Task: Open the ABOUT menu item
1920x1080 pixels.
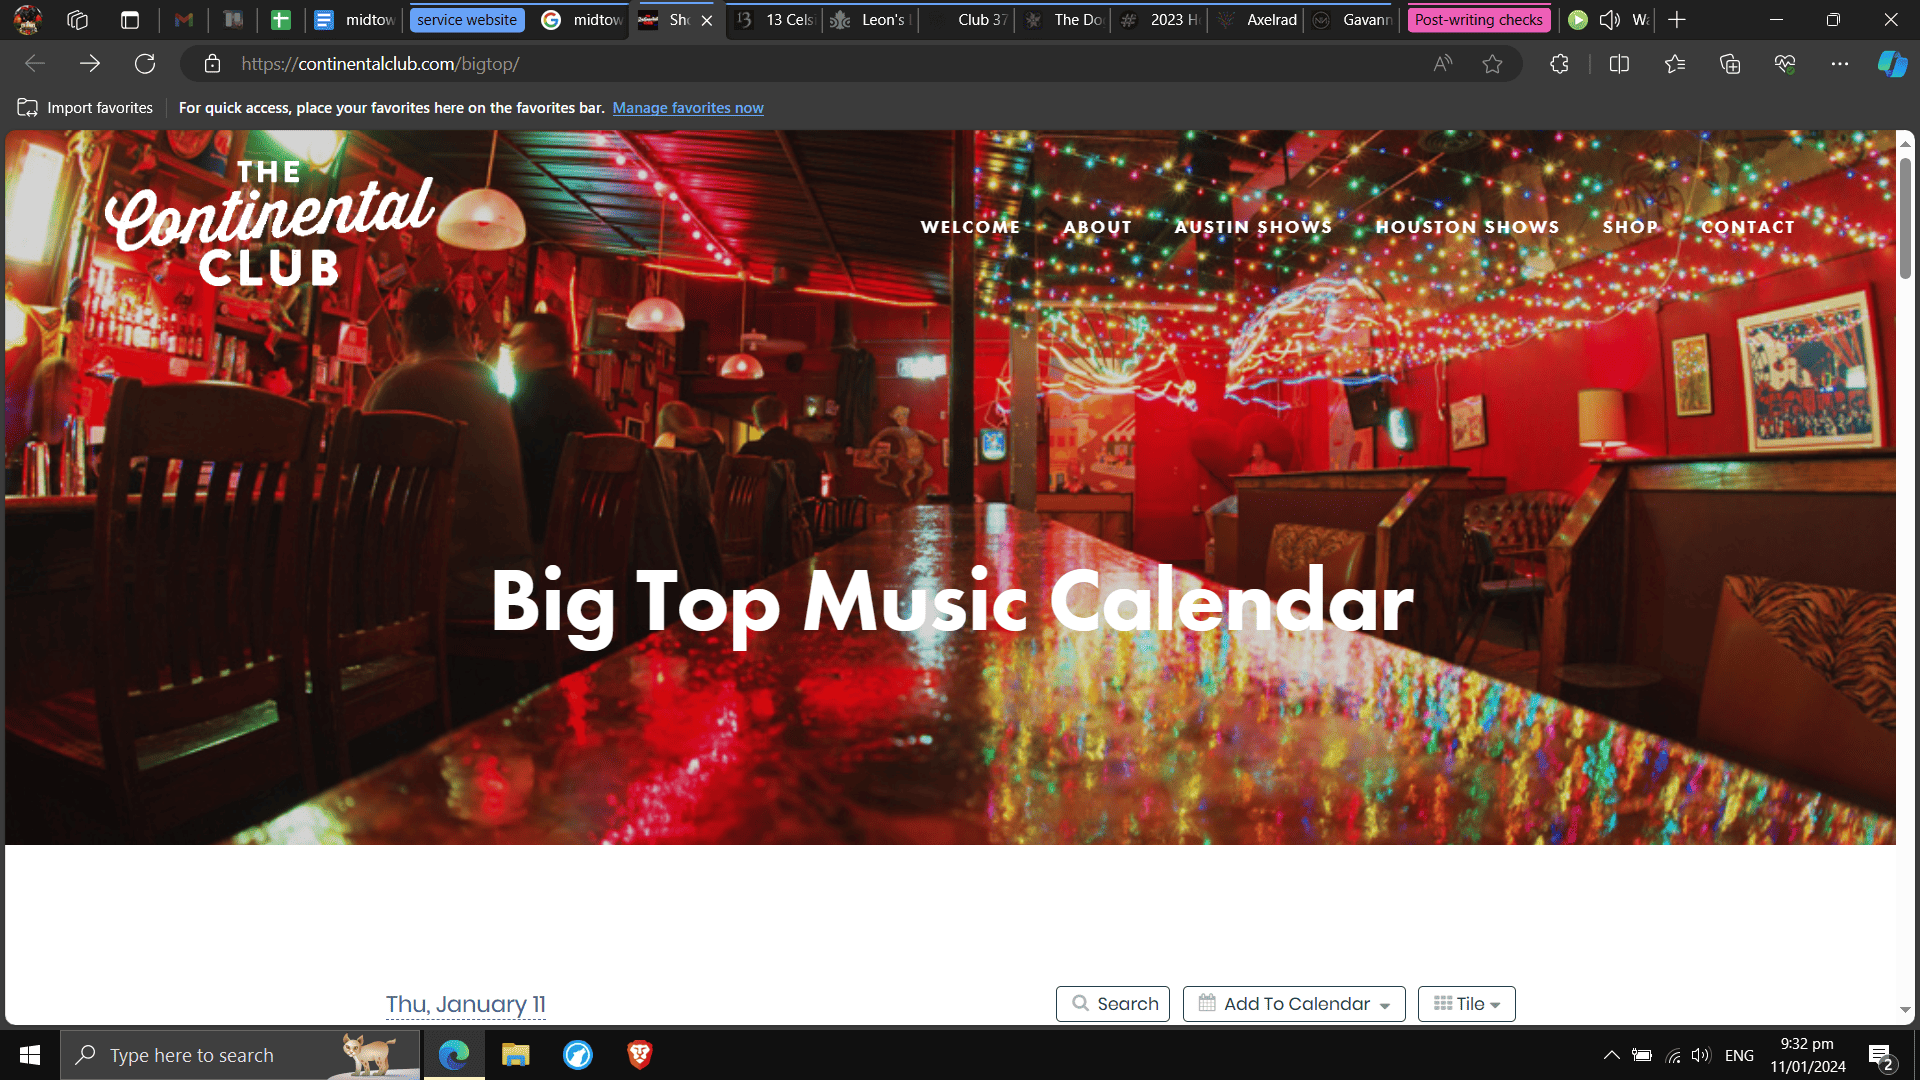Action: click(1098, 227)
